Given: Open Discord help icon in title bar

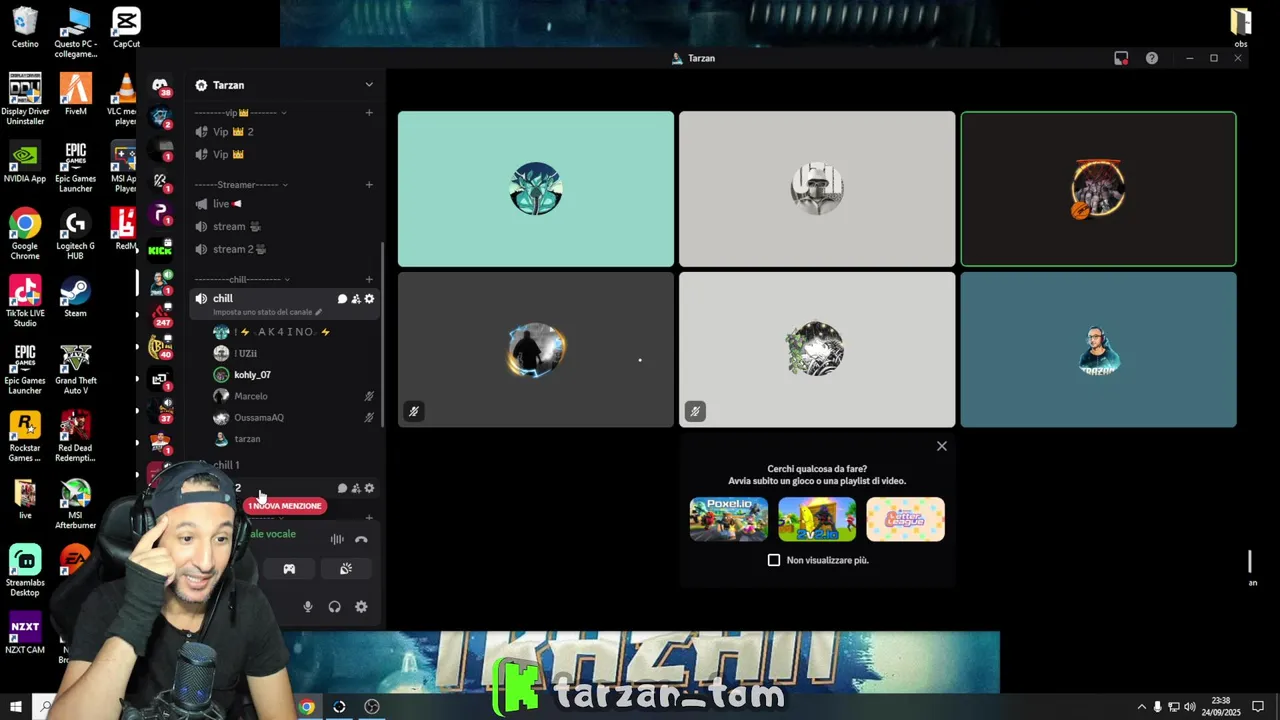Looking at the screenshot, I should click(x=1152, y=58).
